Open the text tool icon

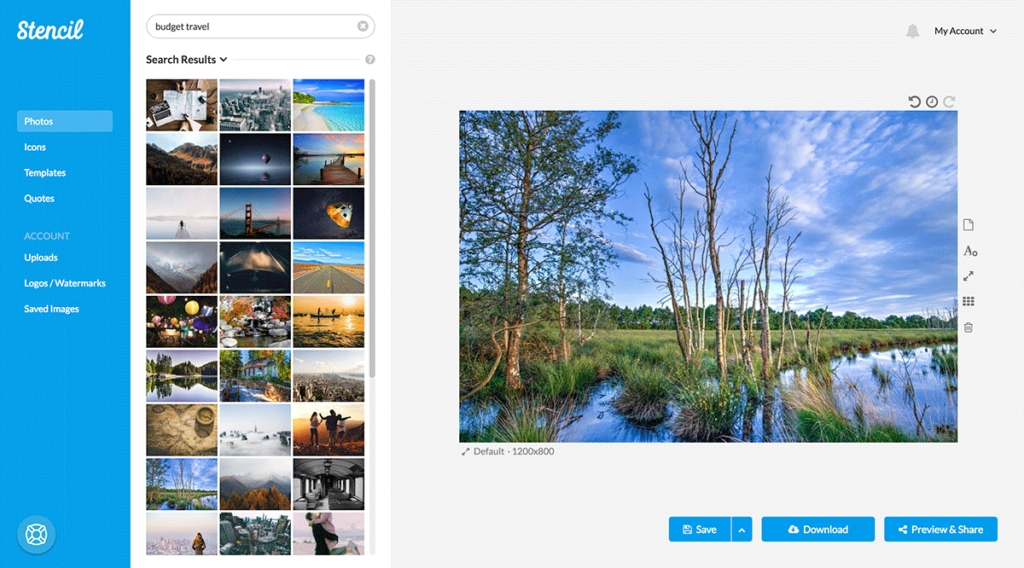pyautogui.click(x=969, y=251)
